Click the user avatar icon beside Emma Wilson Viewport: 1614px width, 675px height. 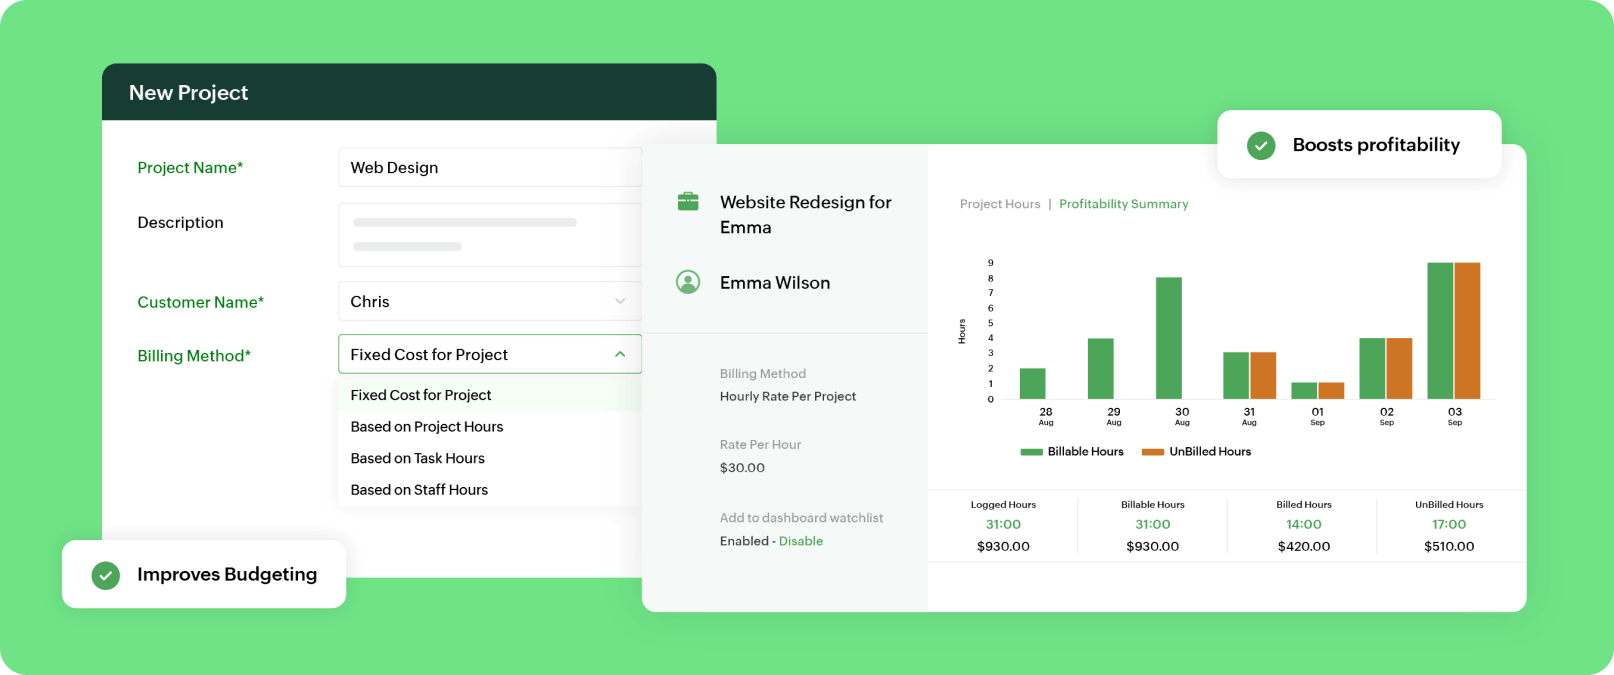(x=688, y=282)
